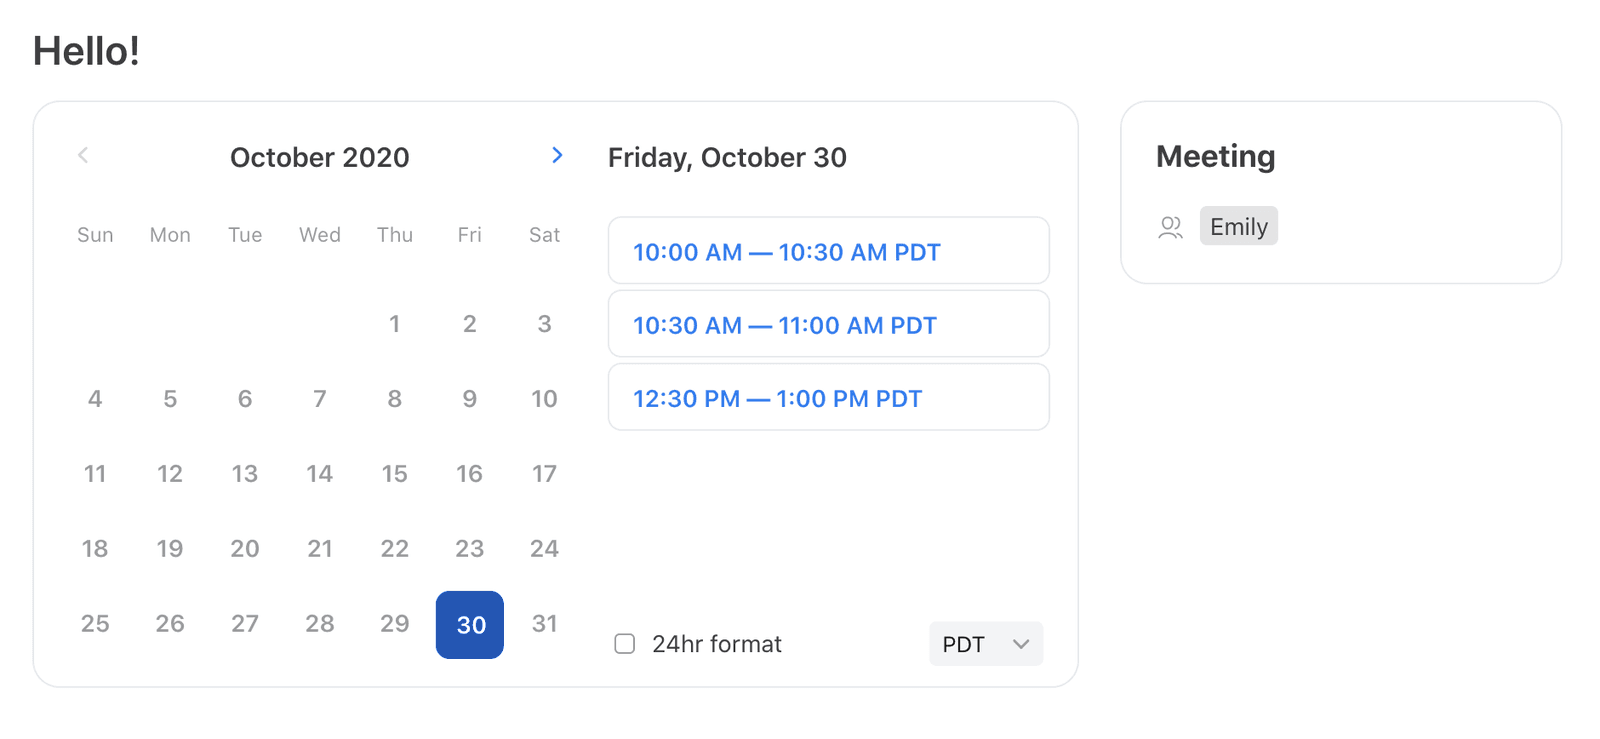Expand the timezone chevron arrow
Screen dimensions: 1600x739
[x=1021, y=644]
